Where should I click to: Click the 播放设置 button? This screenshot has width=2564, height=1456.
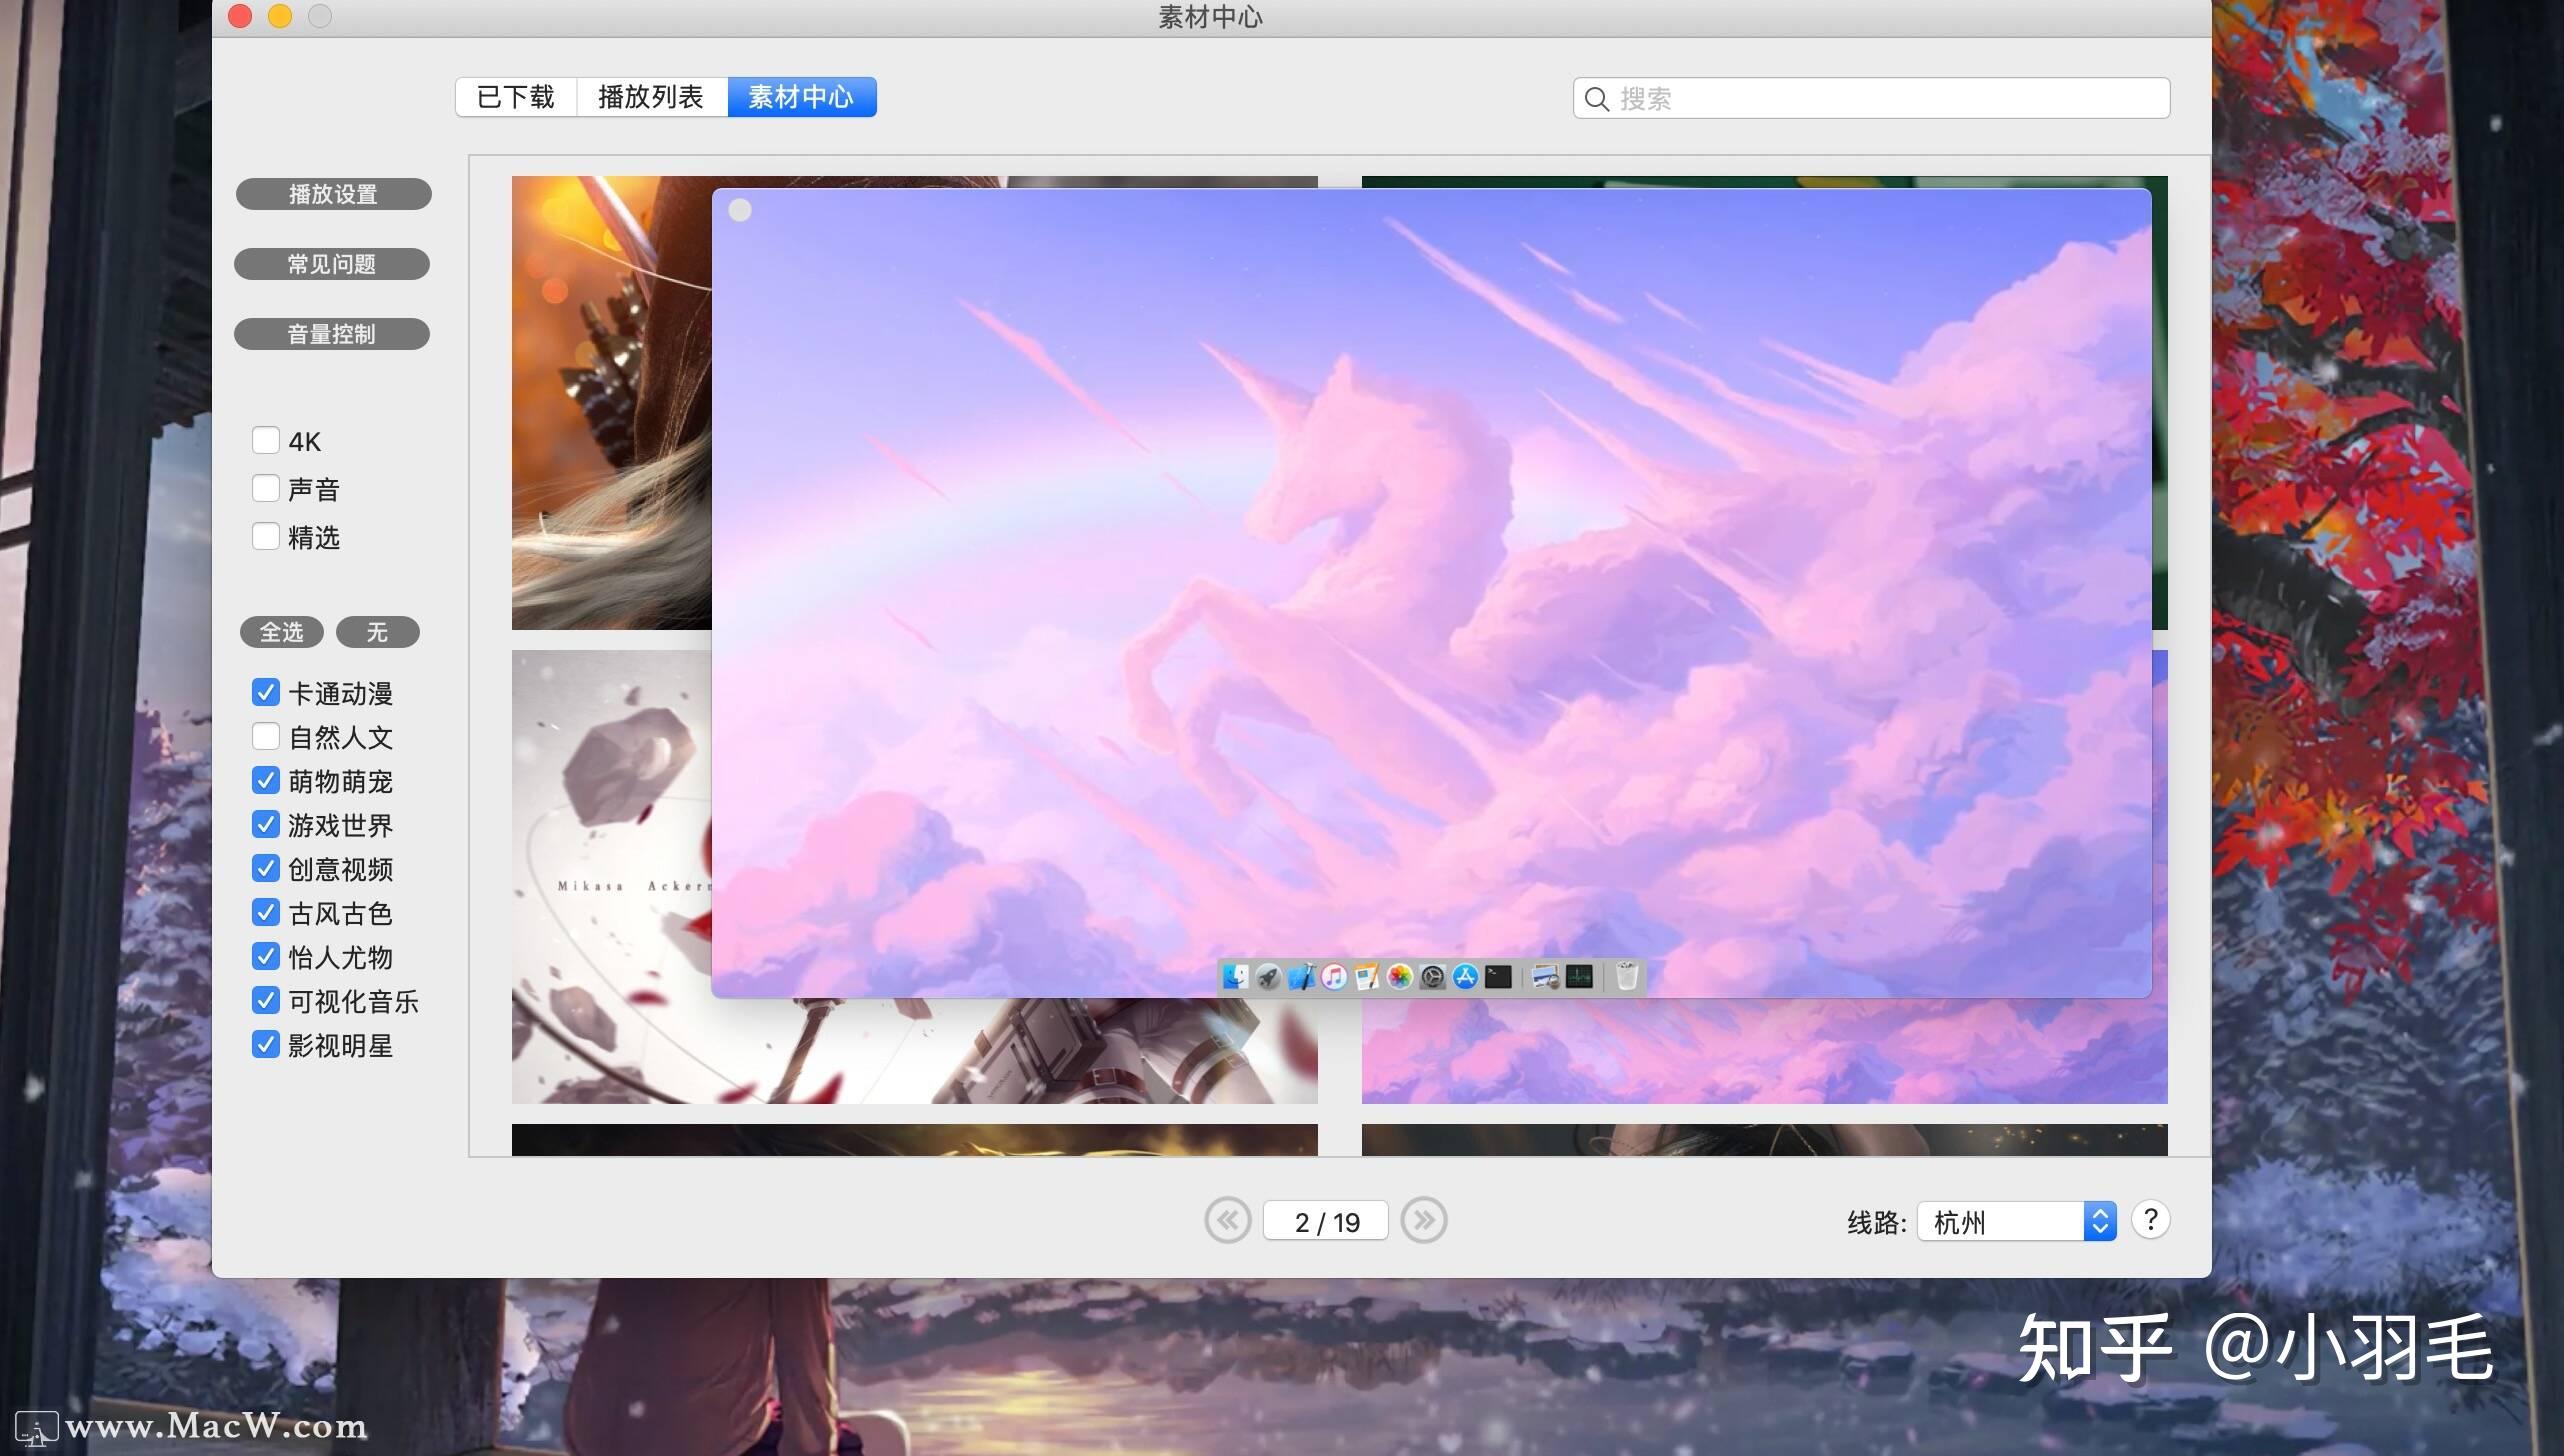[332, 193]
